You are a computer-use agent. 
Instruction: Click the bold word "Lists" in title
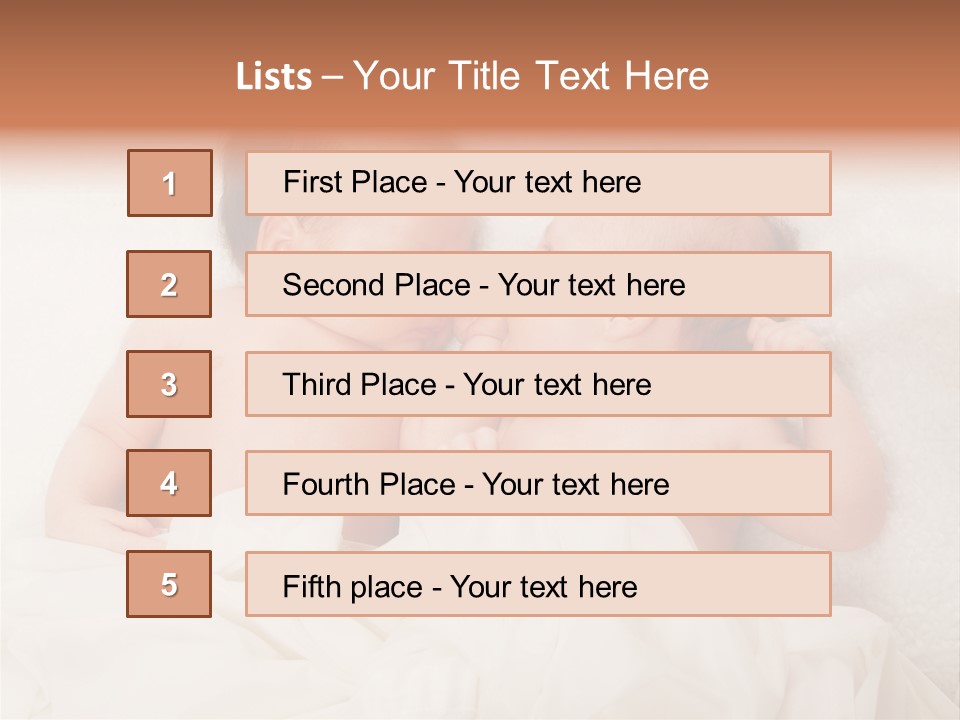274,77
